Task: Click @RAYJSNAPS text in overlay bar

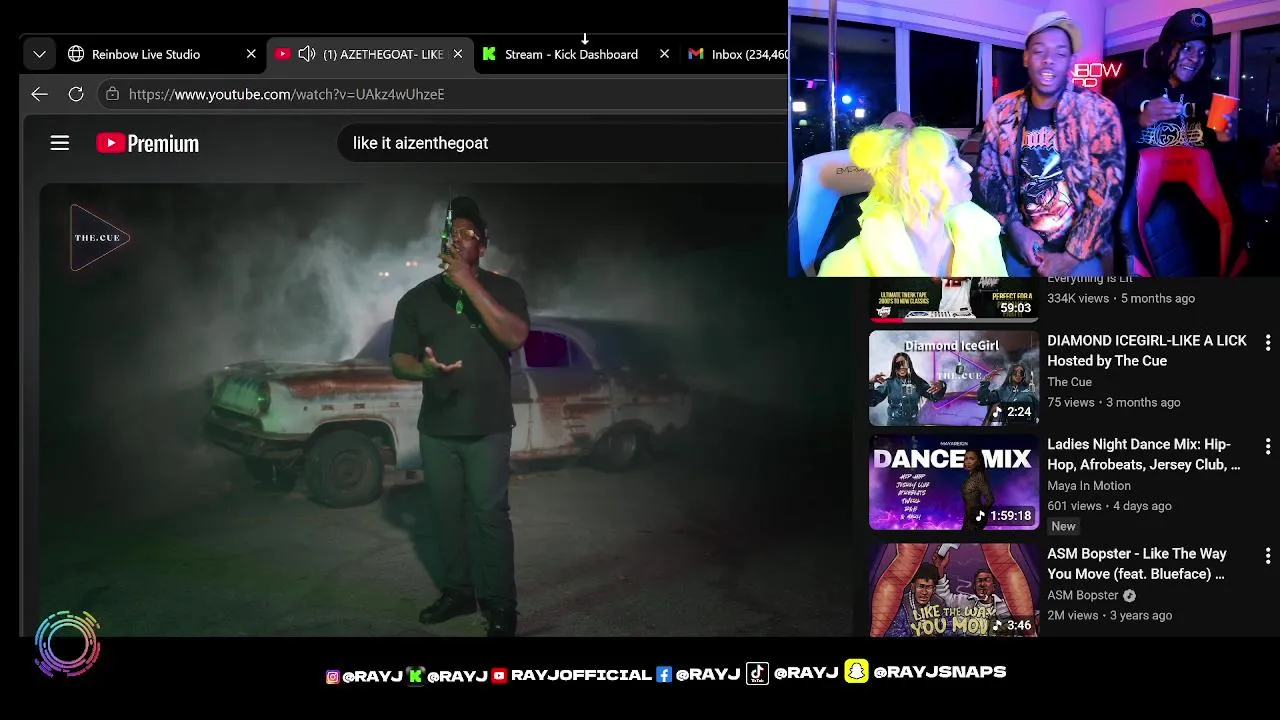Action: point(939,672)
